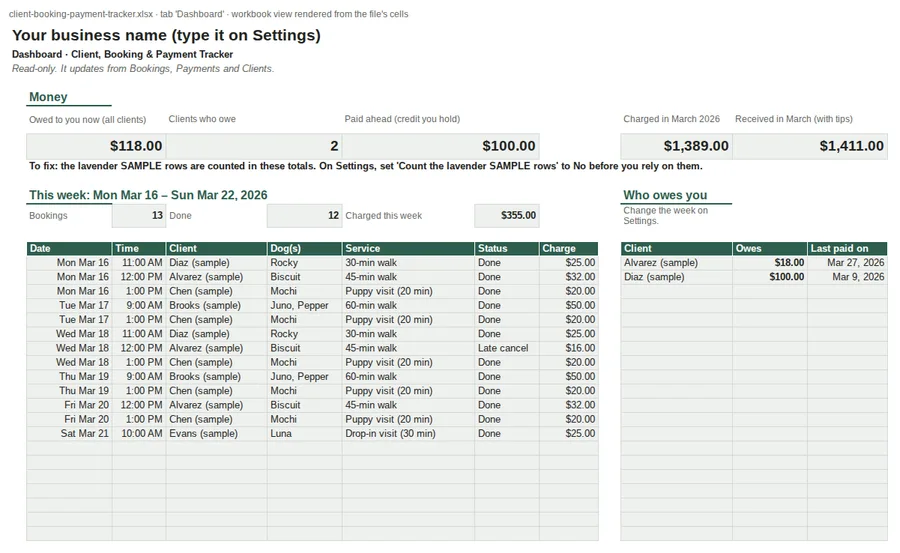Click the 'Last paid on' column header
The image size is (900, 553).
click(847, 249)
